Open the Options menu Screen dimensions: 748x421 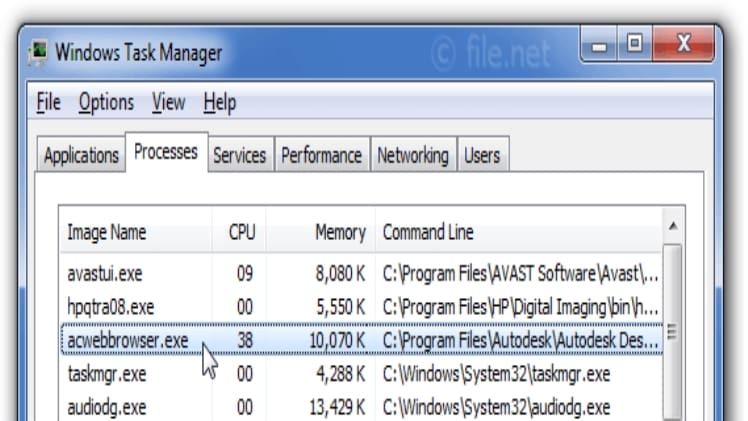(106, 102)
